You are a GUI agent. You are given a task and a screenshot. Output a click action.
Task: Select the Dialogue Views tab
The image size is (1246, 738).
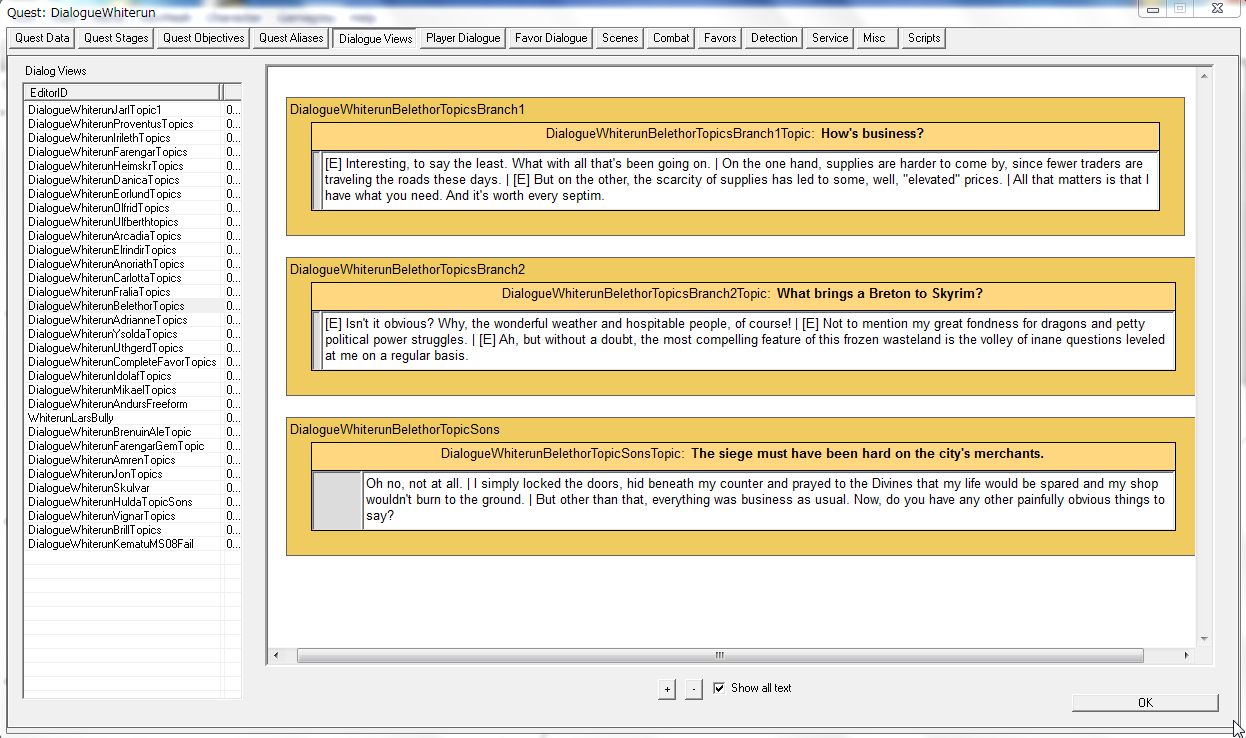pos(375,39)
